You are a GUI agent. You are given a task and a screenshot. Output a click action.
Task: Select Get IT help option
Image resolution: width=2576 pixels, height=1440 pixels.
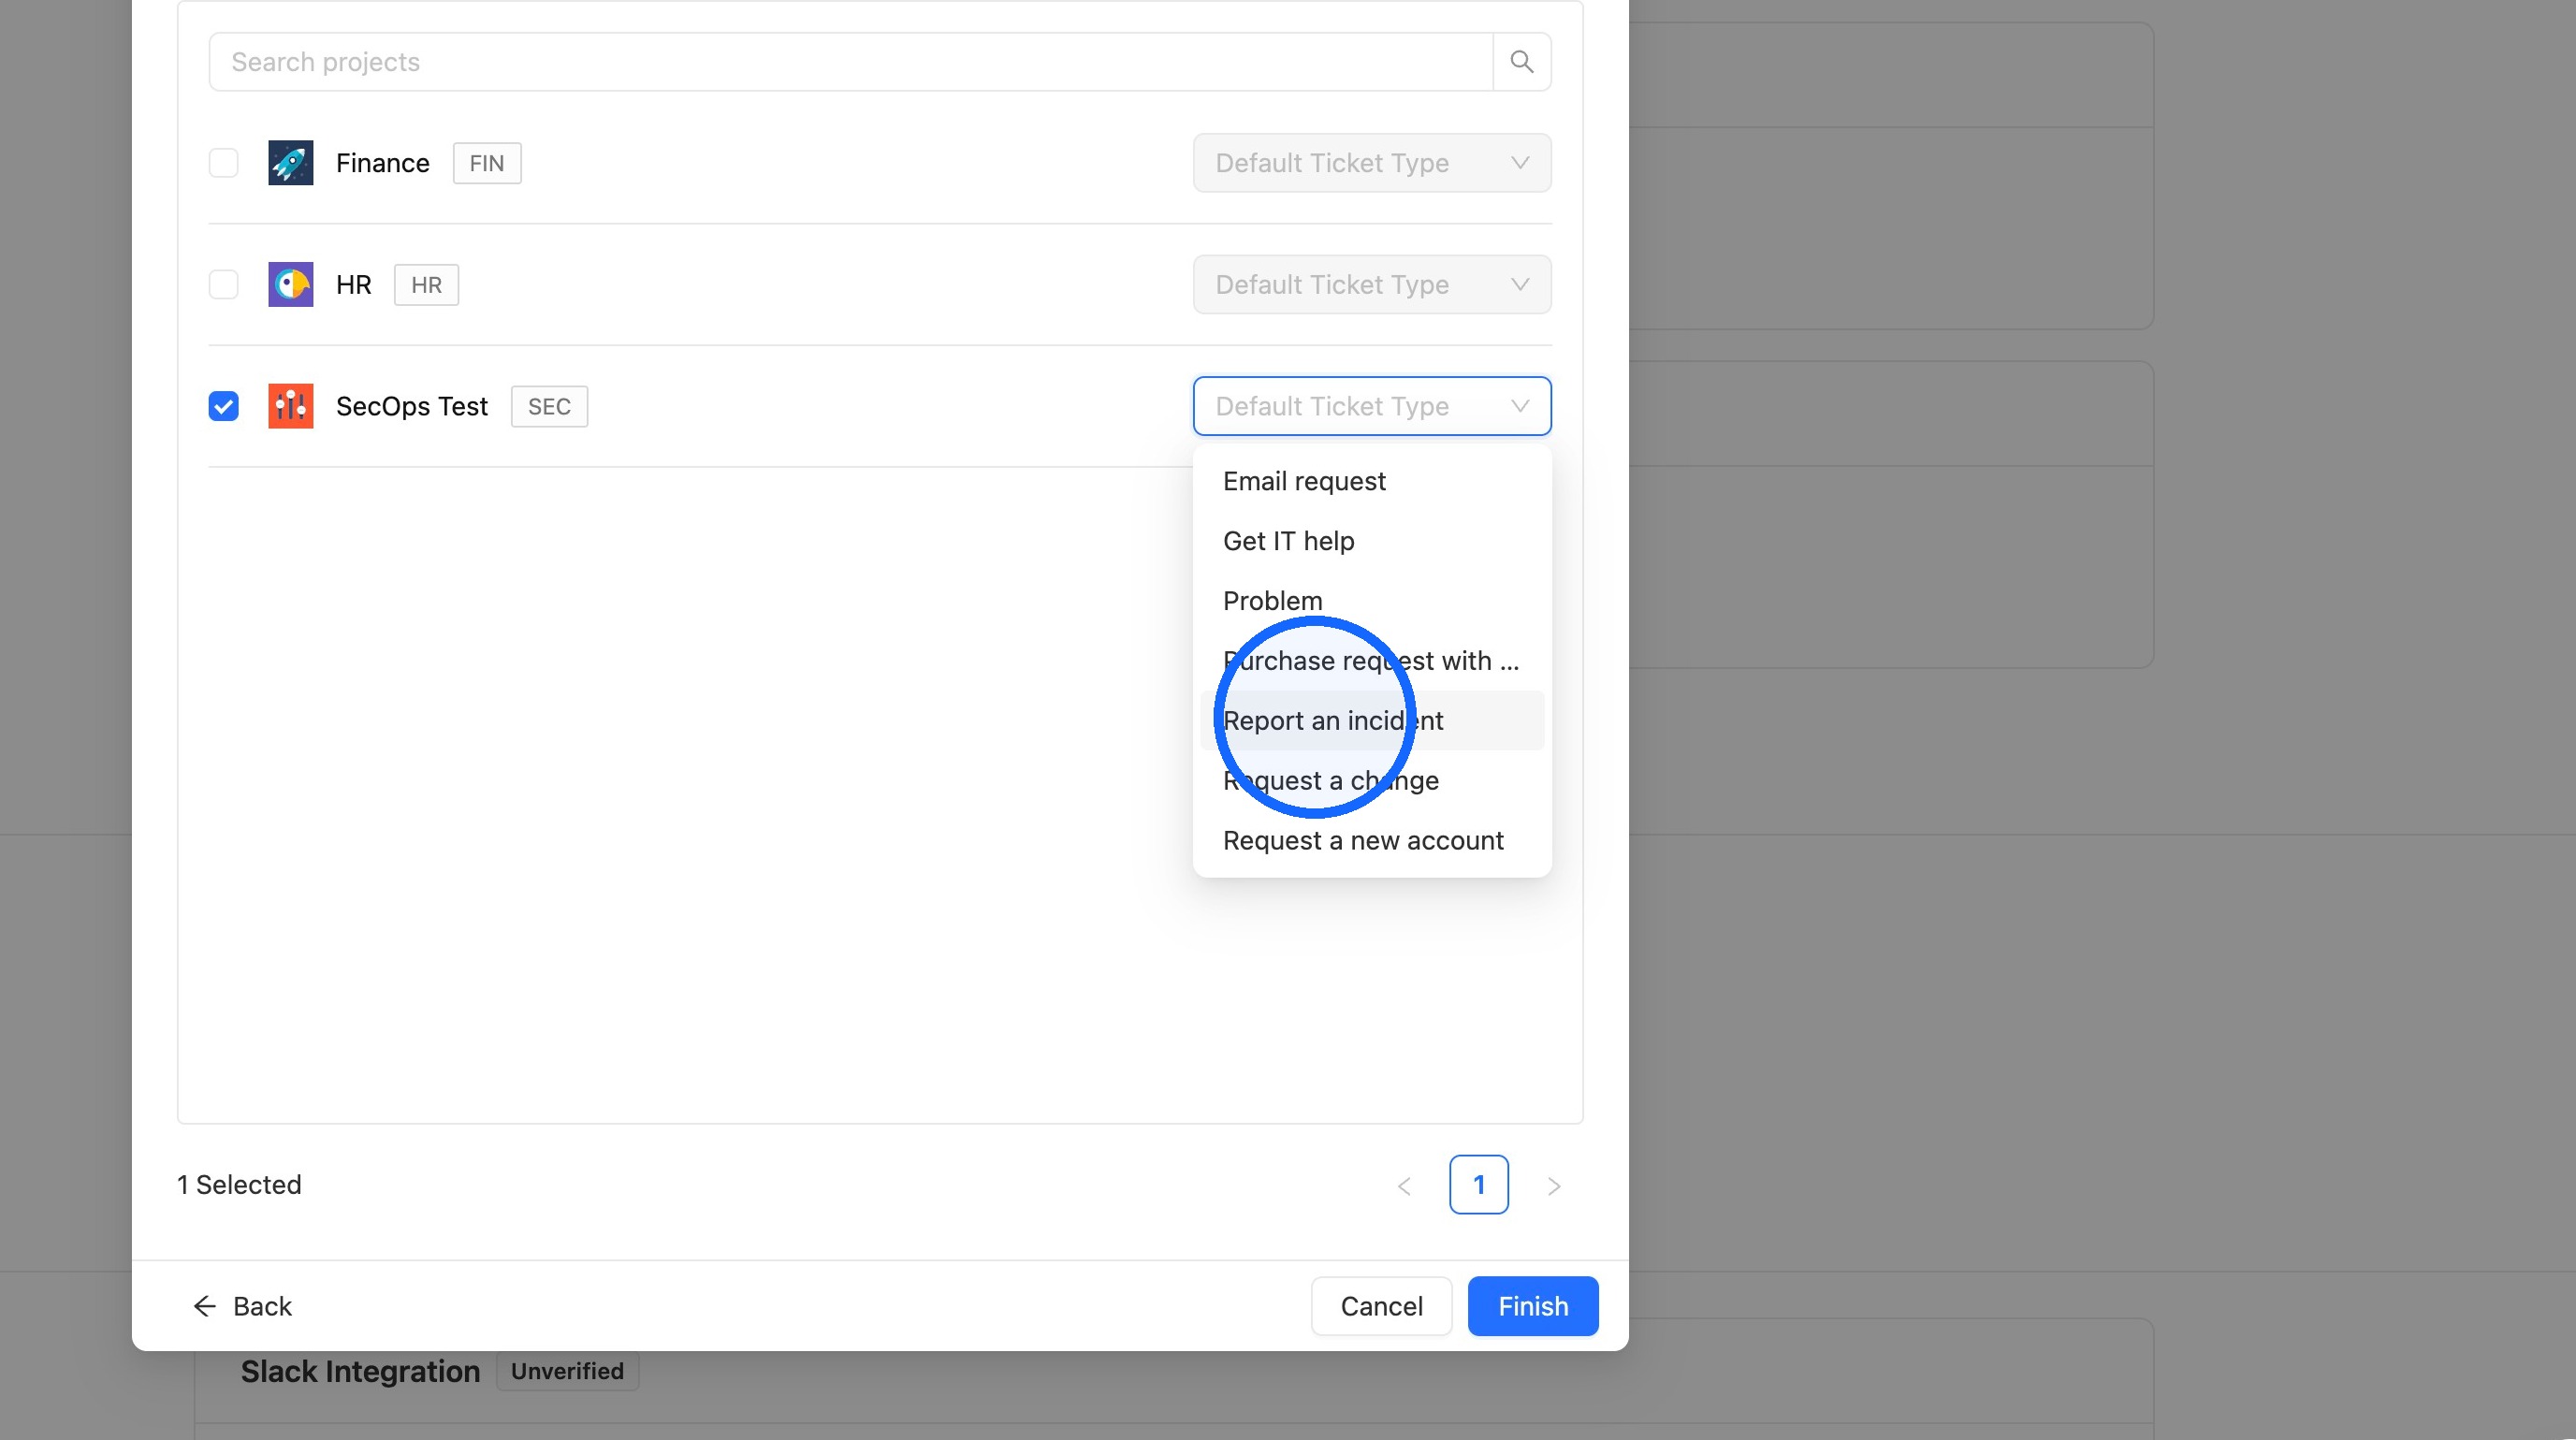(1372, 541)
